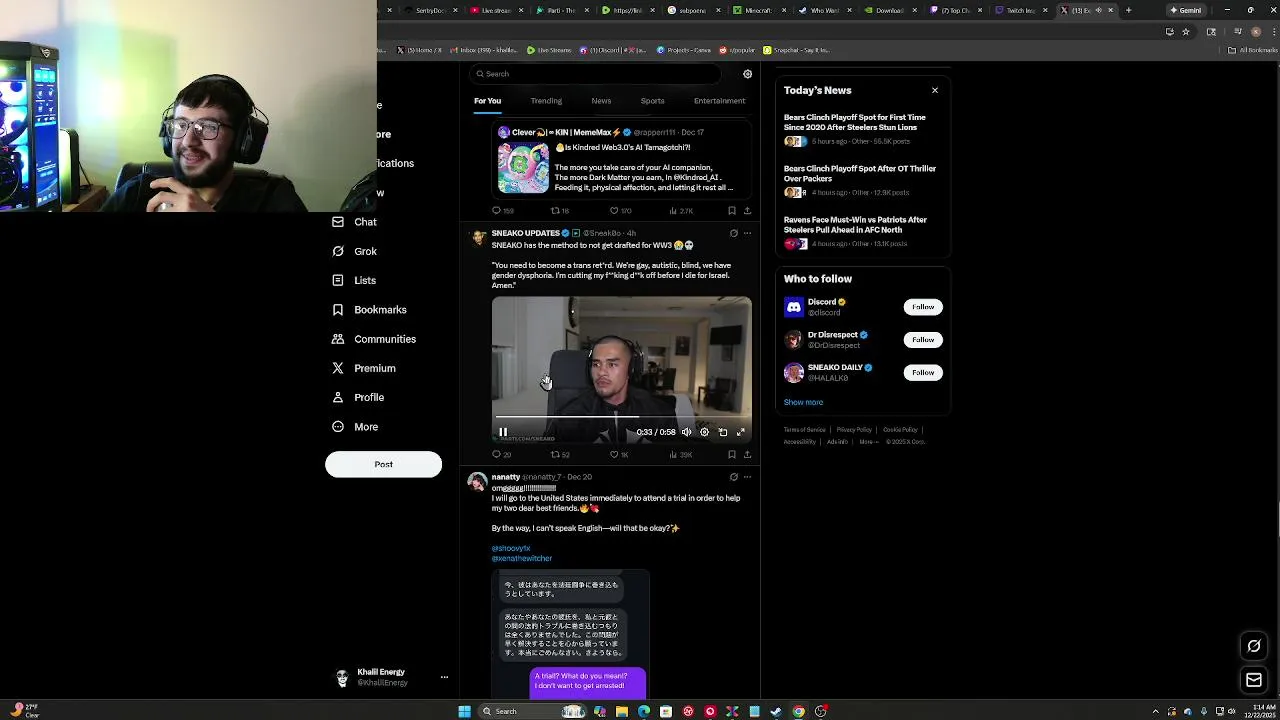Switch to the Sports tab
Viewport: 1280px width, 720px height.
[652, 101]
